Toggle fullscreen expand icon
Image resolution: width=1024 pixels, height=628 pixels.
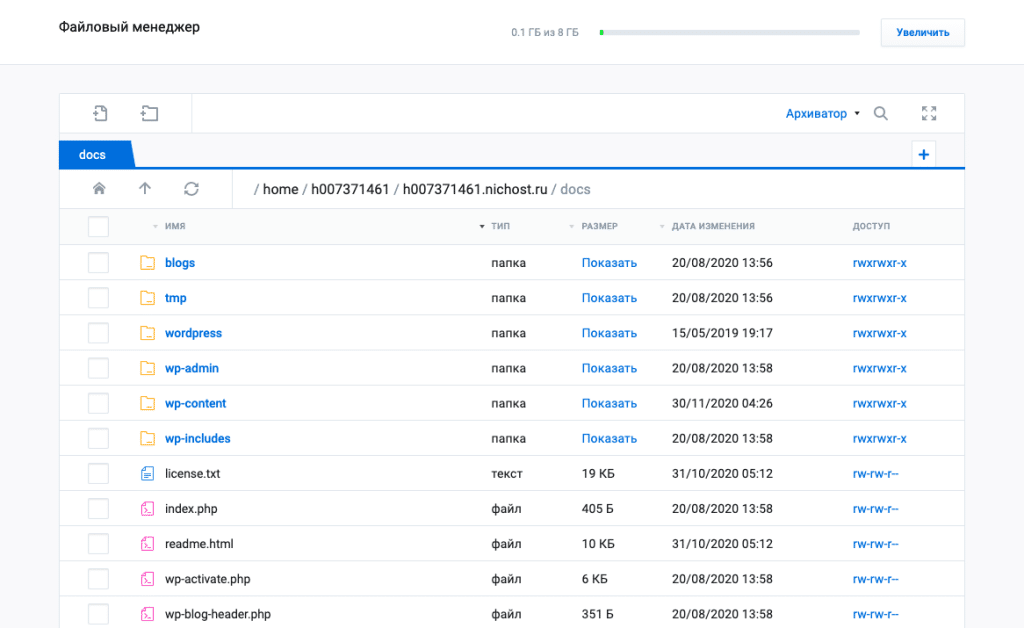[x=929, y=114]
